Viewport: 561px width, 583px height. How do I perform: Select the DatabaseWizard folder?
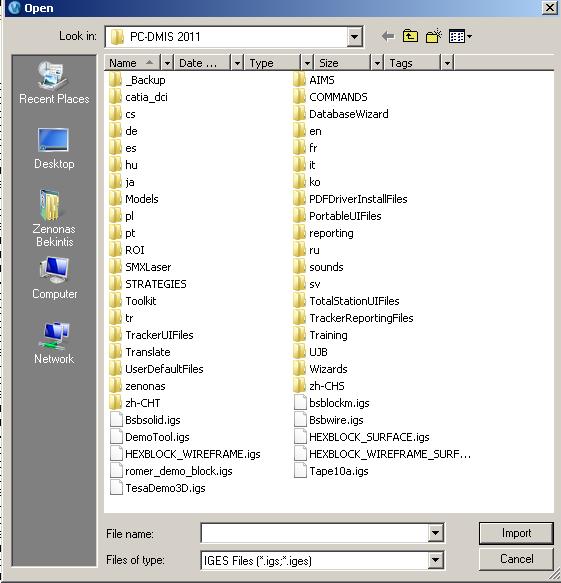341,114
